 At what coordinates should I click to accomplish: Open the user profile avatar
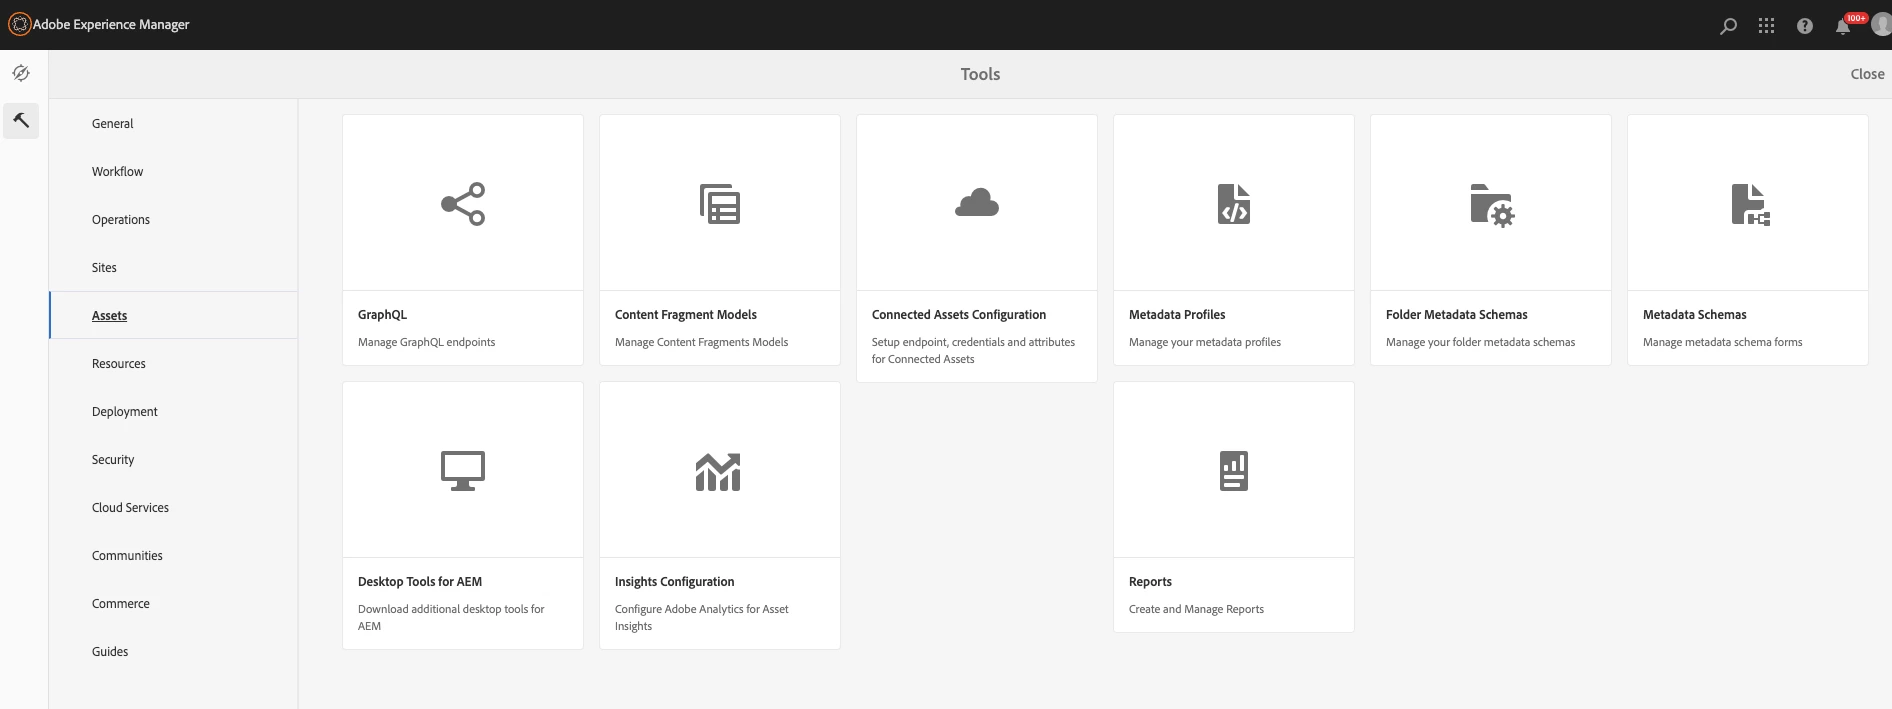click(x=1881, y=25)
